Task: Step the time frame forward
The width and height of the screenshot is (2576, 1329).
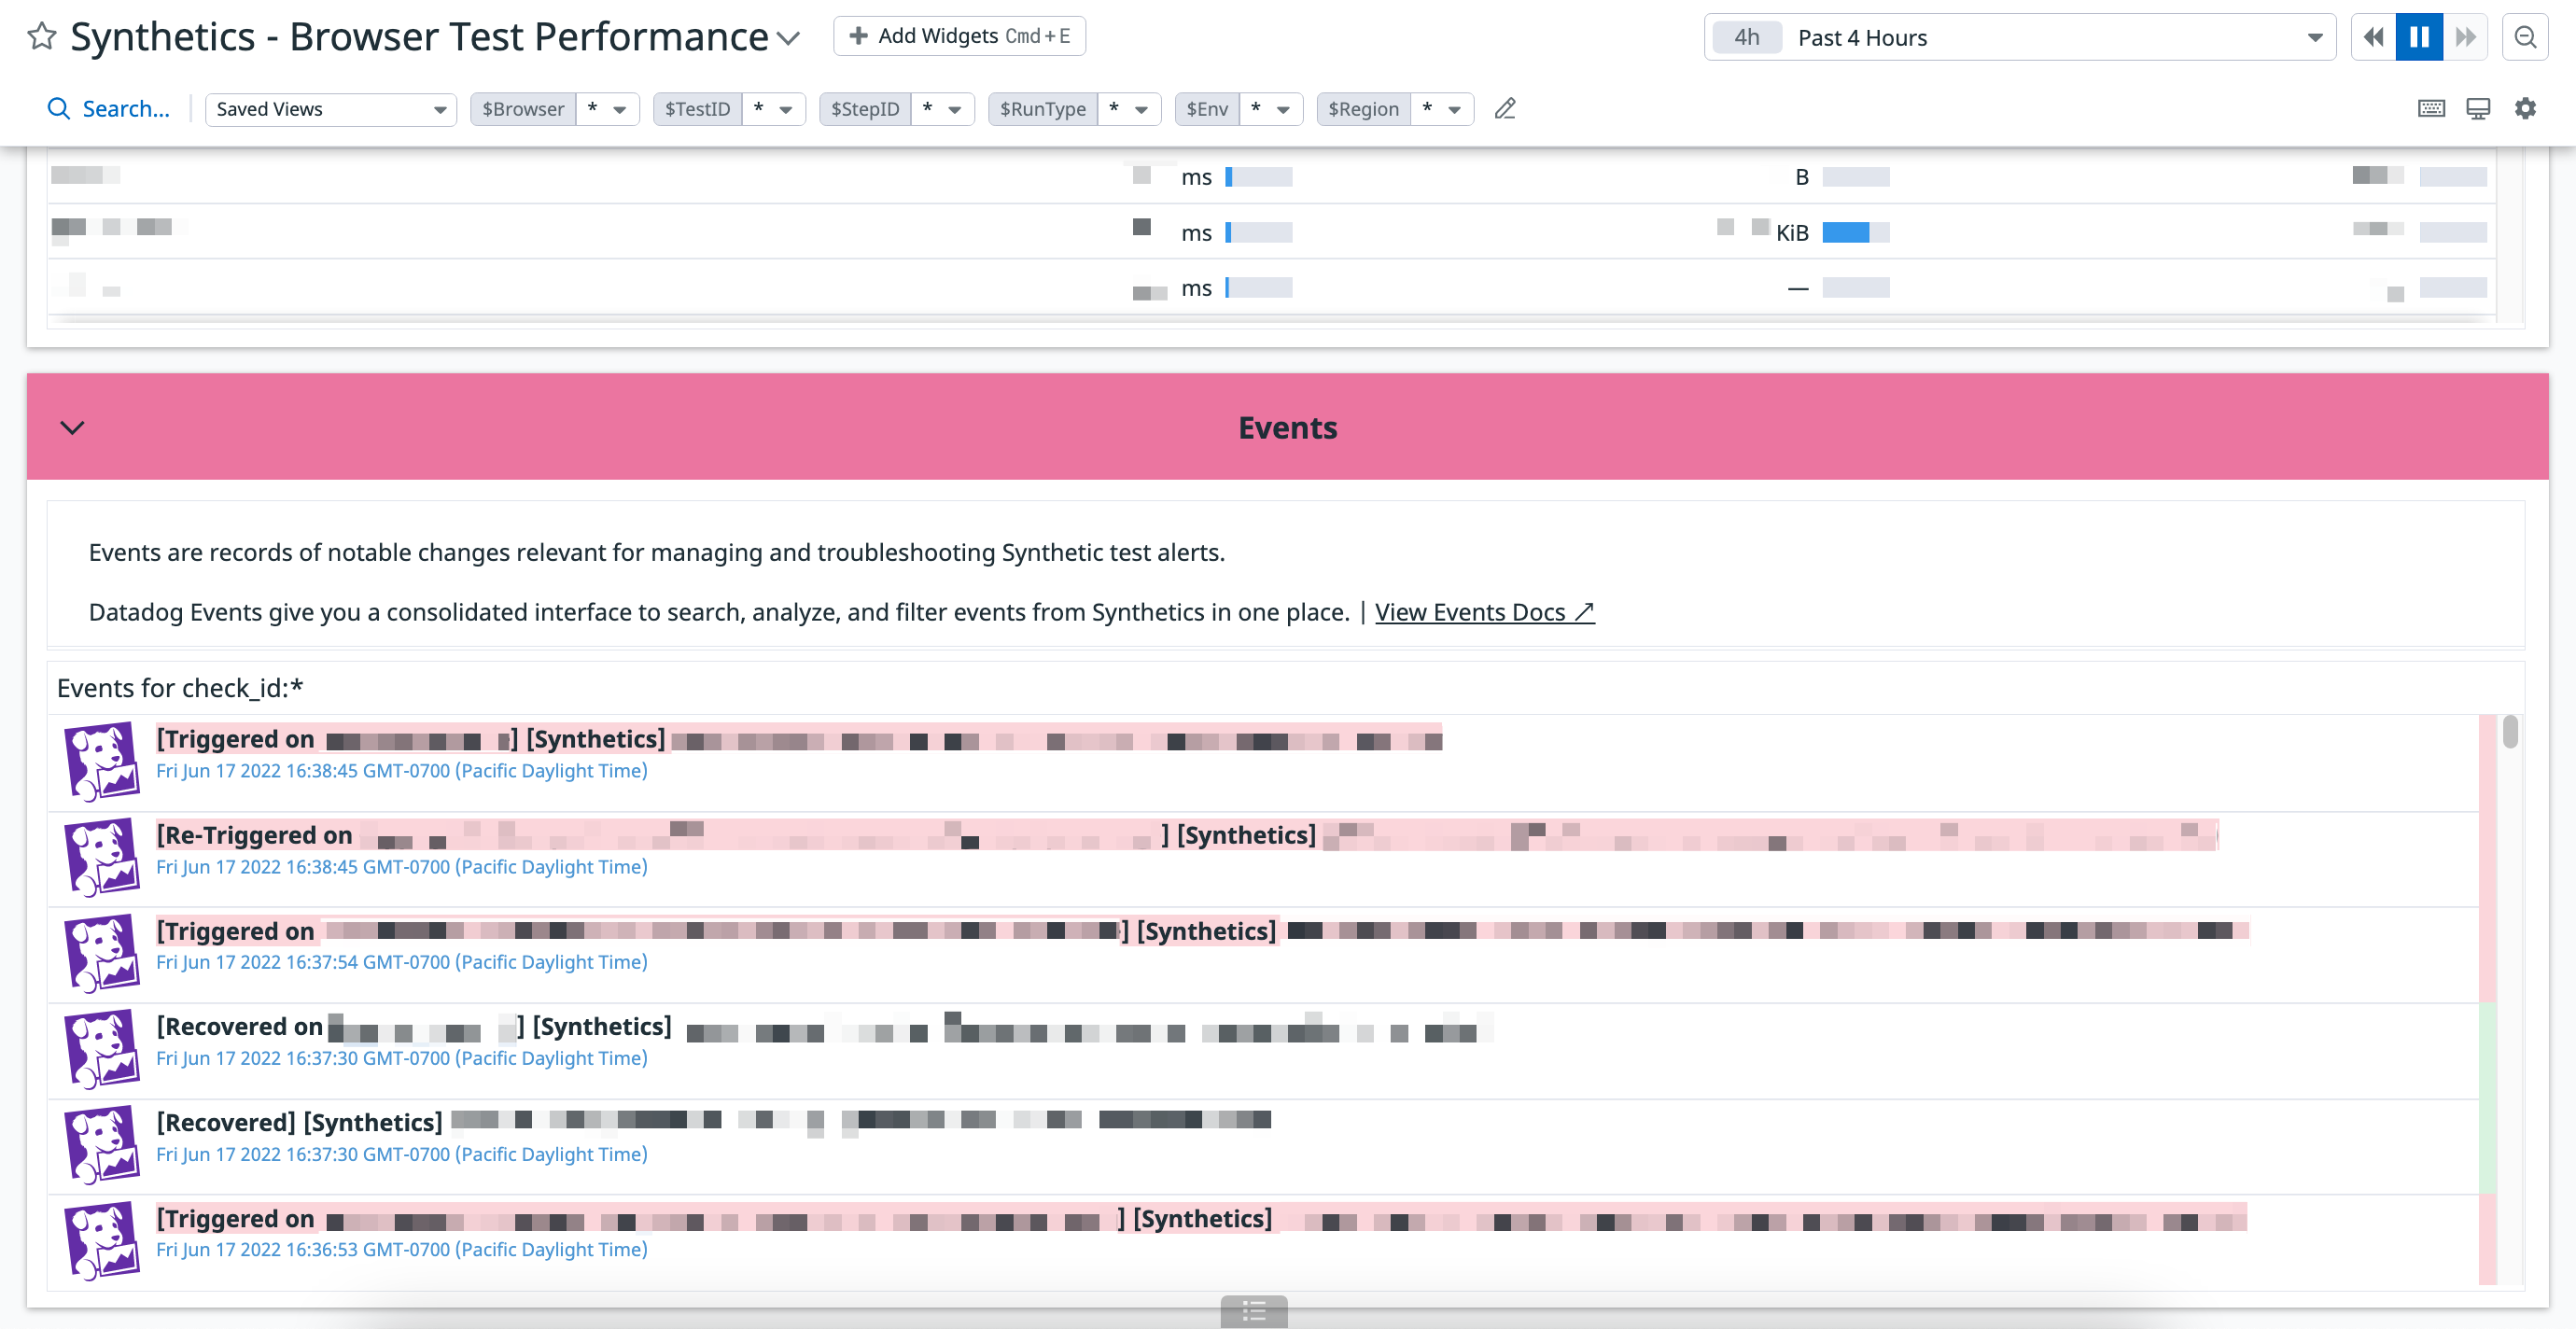Action: click(2465, 37)
